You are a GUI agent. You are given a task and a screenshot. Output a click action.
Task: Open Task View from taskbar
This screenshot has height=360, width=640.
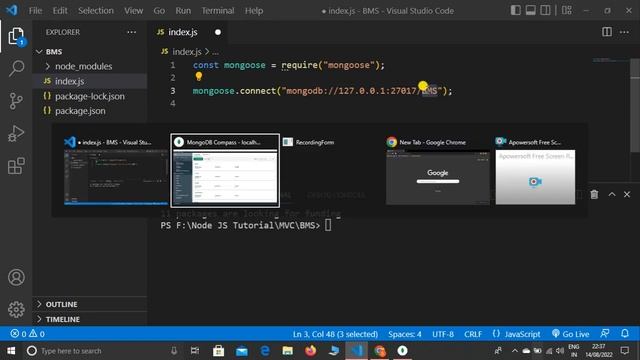[195, 351]
